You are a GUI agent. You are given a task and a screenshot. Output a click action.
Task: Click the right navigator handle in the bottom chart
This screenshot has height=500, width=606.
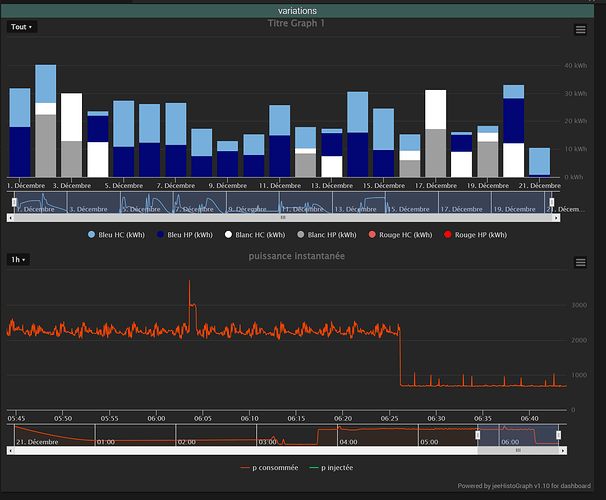coord(558,435)
